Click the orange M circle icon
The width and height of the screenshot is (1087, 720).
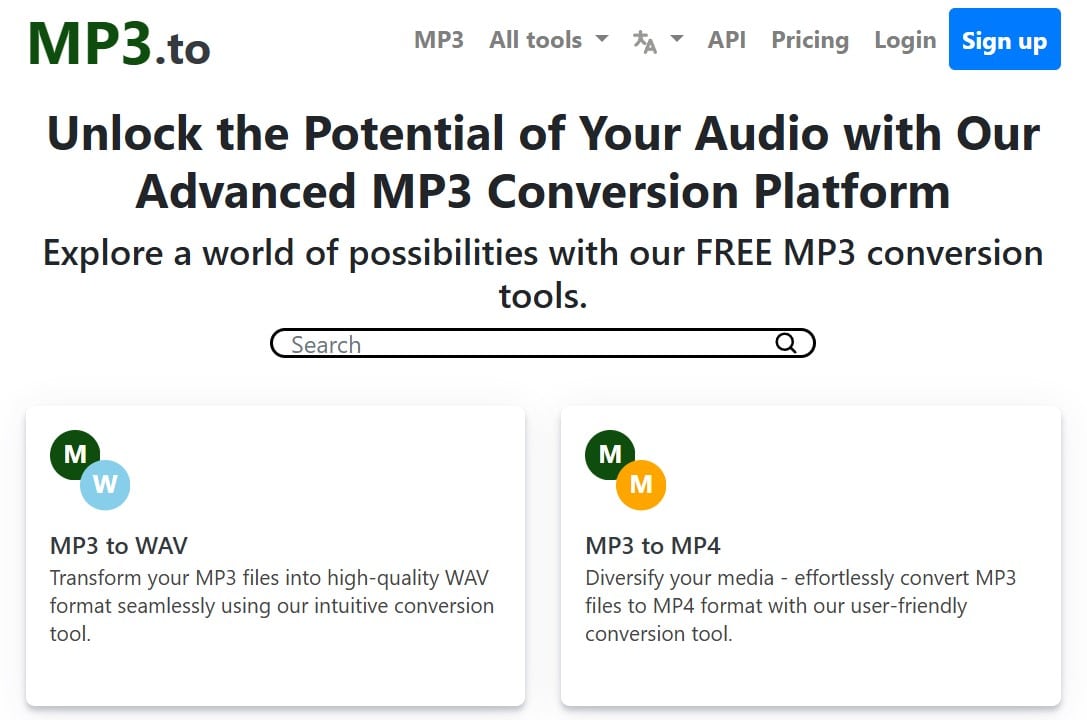(x=641, y=484)
